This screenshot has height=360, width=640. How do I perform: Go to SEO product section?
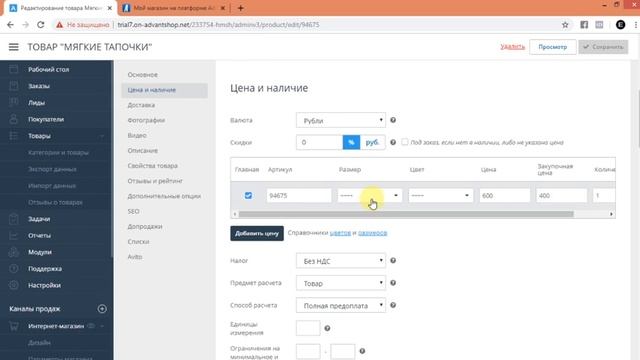pos(133,211)
